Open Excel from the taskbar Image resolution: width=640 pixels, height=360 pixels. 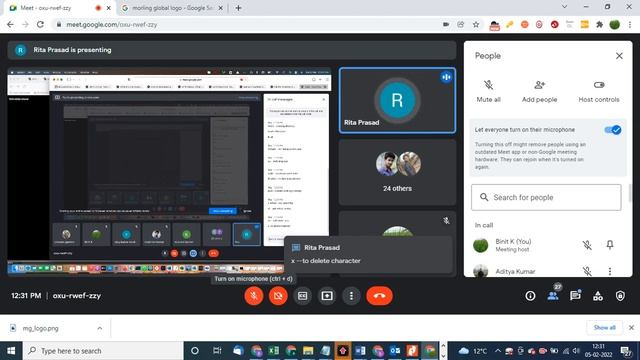(x=273, y=351)
